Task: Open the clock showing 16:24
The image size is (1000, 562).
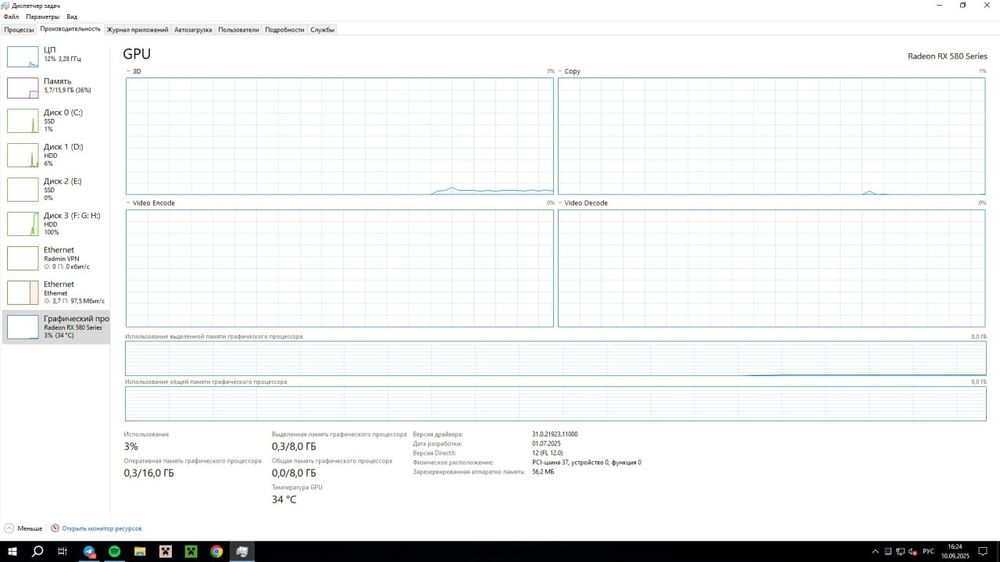Action: [955, 551]
